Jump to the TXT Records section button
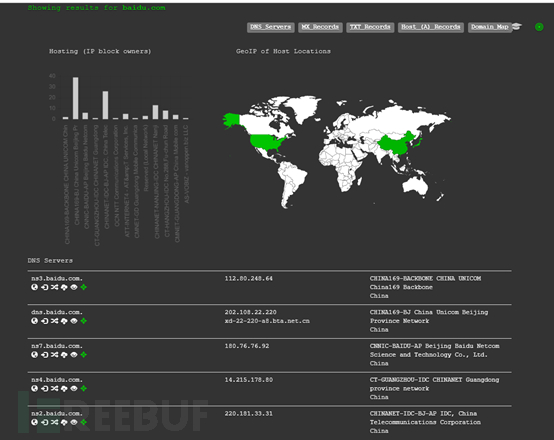 370,27
